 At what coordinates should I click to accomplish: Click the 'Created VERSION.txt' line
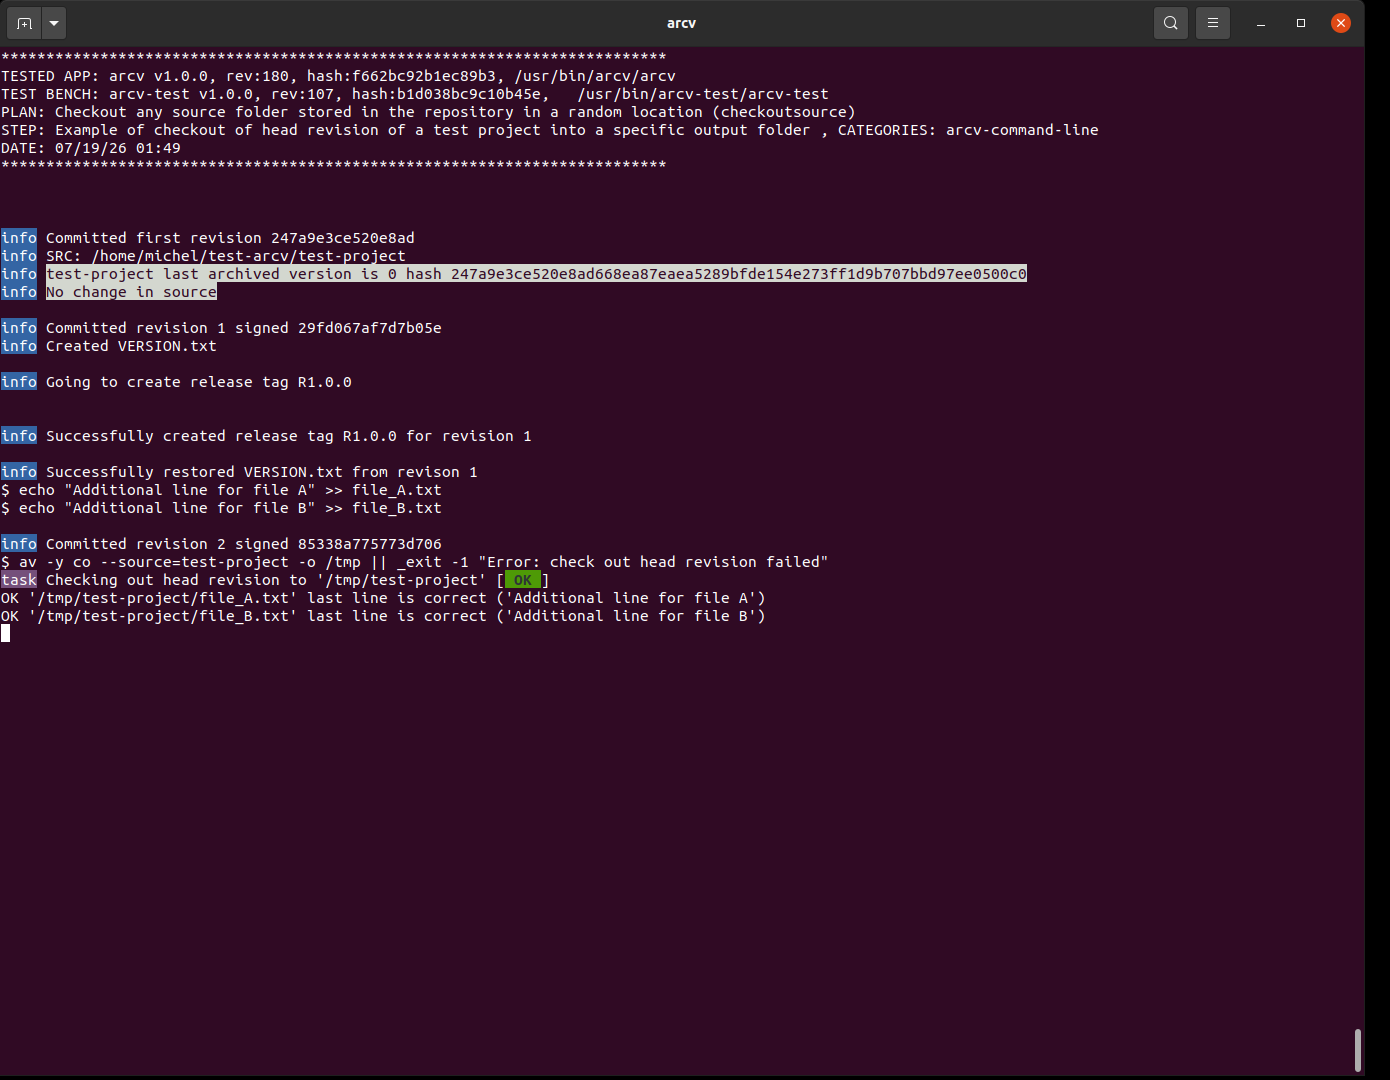(x=131, y=346)
